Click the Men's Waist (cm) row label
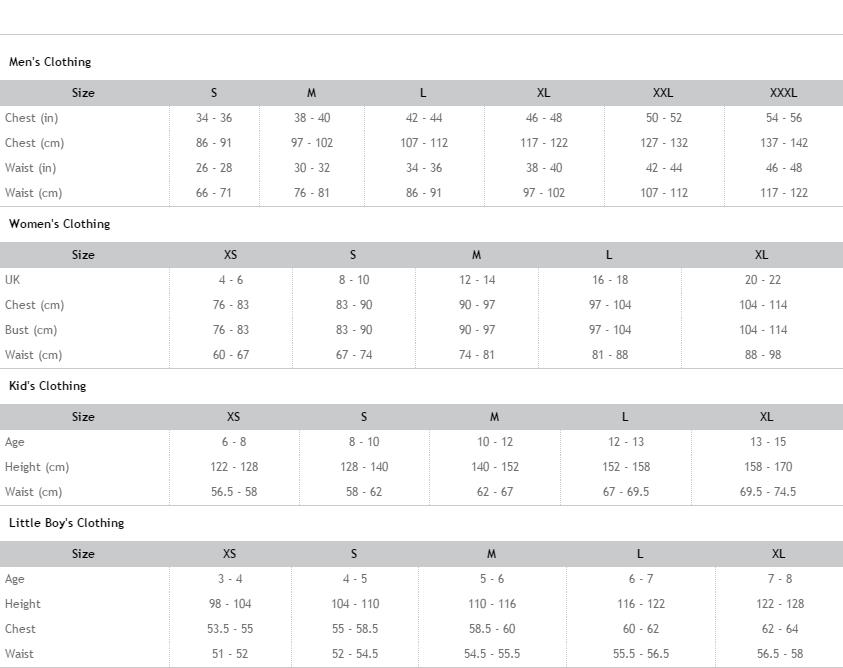Viewport: 843px width, 668px height. pos(33,193)
